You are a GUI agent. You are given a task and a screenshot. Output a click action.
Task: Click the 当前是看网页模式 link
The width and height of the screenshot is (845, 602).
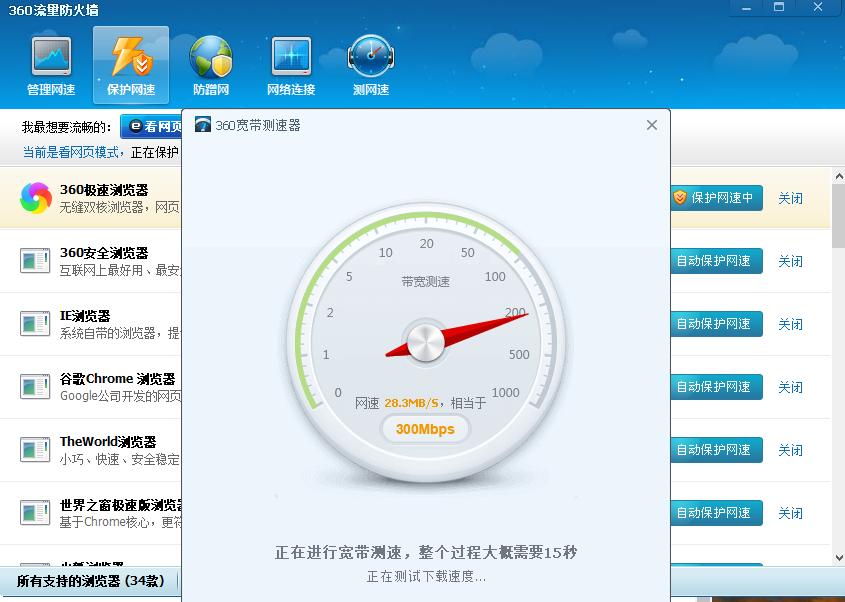tap(70, 153)
